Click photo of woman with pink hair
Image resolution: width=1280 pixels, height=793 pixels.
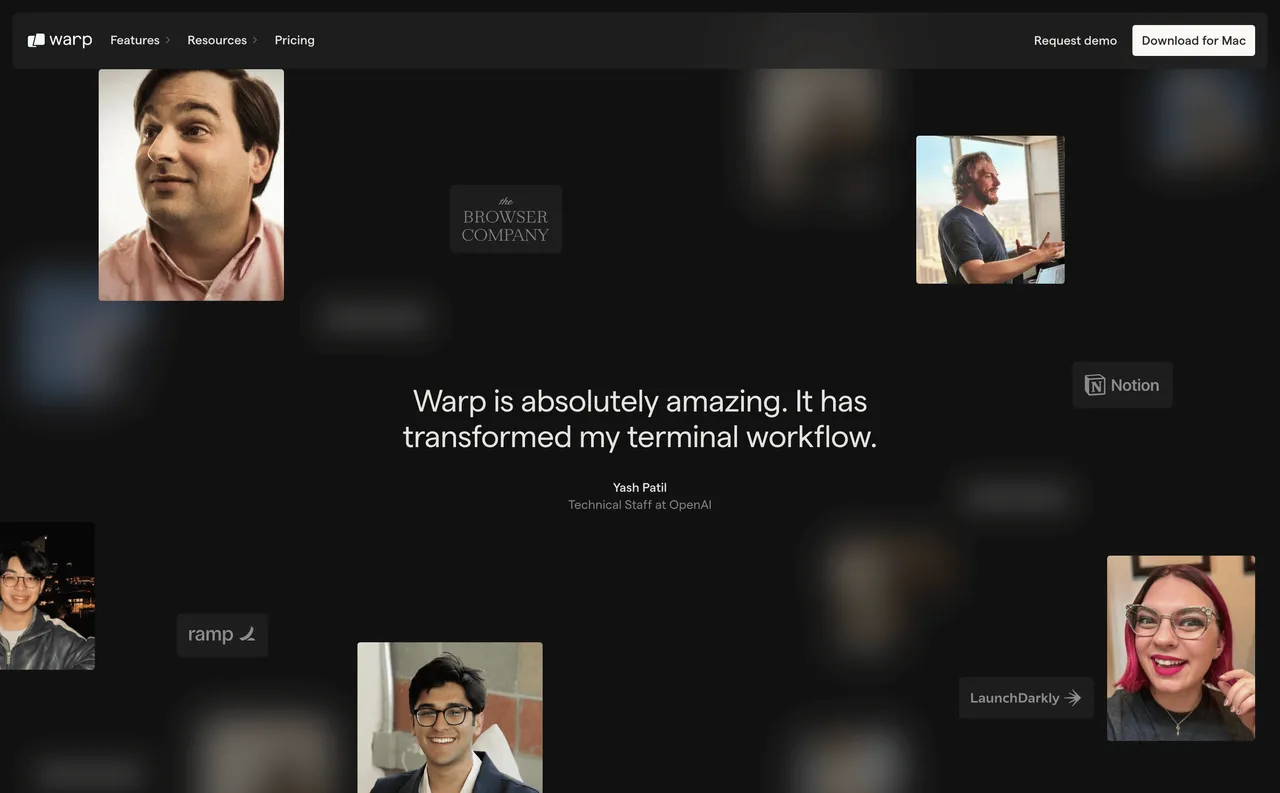tap(1180, 648)
